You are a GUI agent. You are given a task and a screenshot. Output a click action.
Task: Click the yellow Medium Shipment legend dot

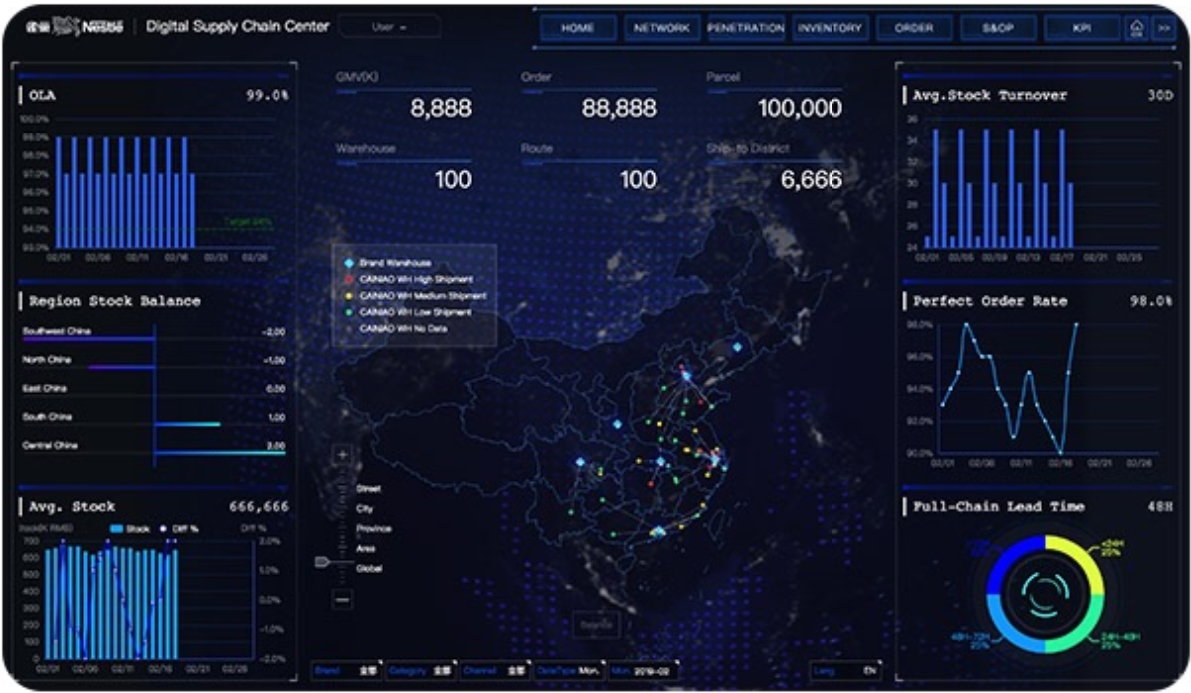pos(349,296)
